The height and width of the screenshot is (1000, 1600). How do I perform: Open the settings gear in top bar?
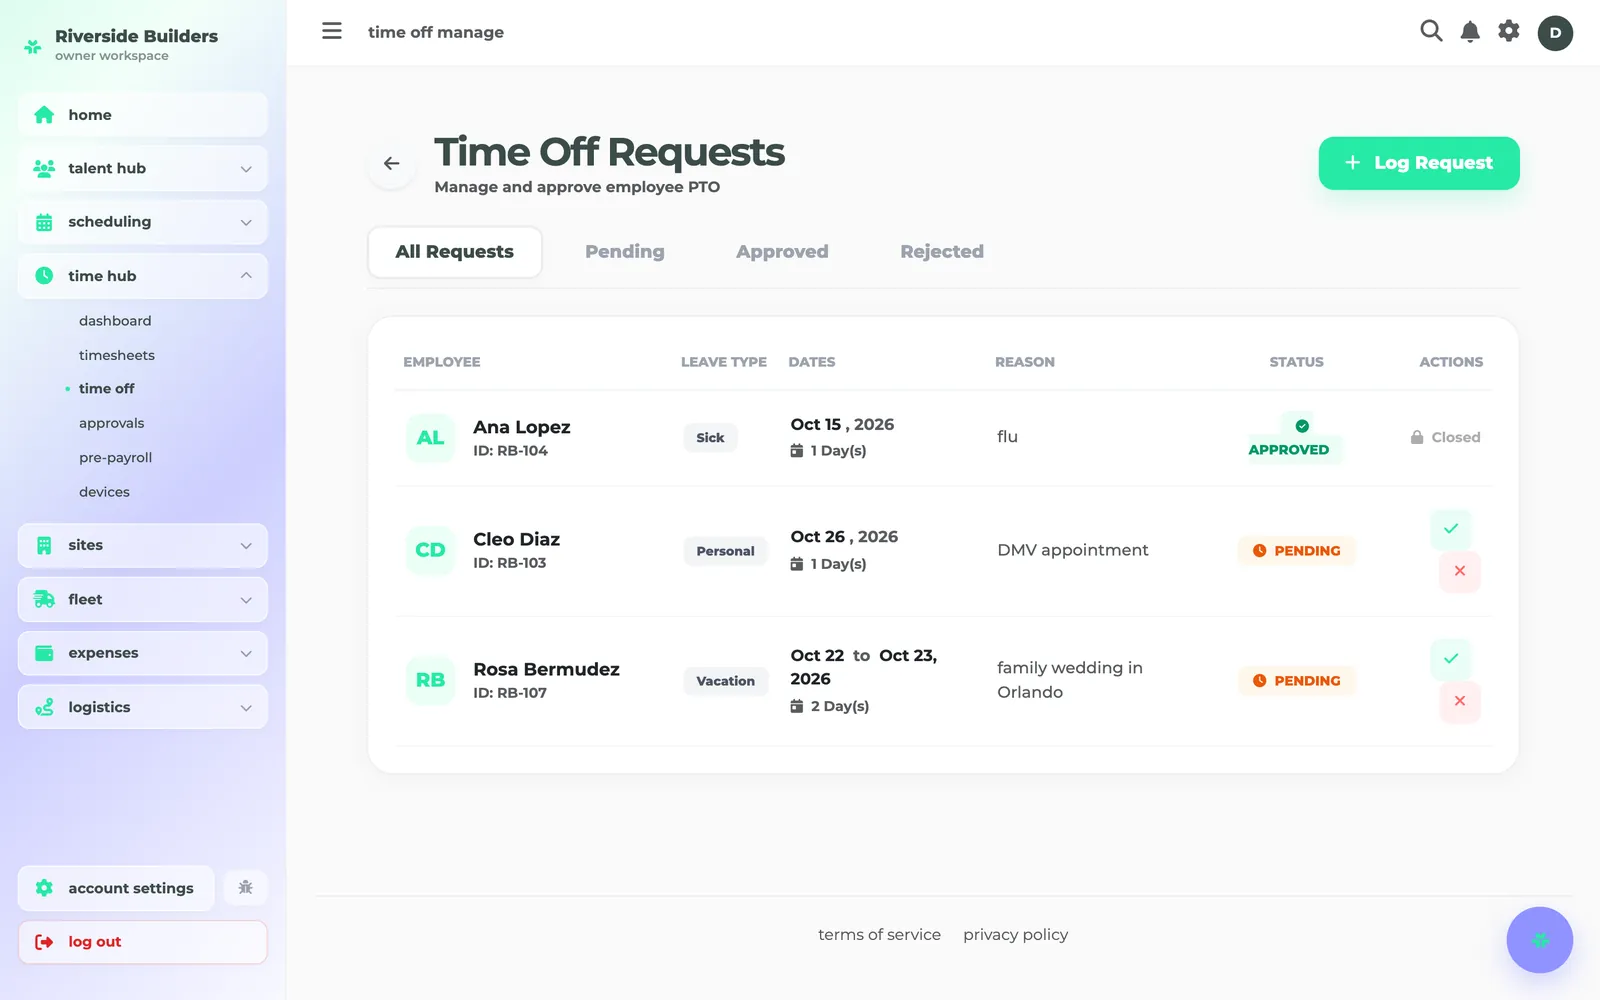point(1509,31)
